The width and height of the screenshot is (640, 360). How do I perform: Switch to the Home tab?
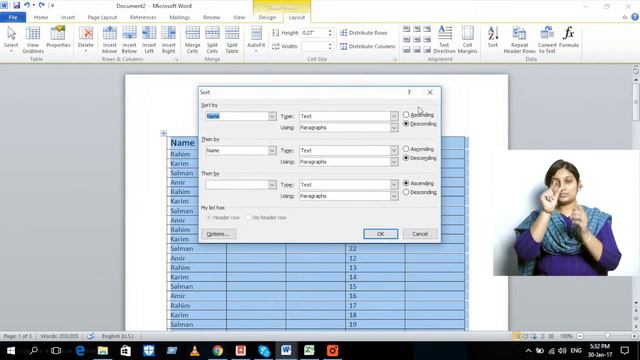pos(41,17)
